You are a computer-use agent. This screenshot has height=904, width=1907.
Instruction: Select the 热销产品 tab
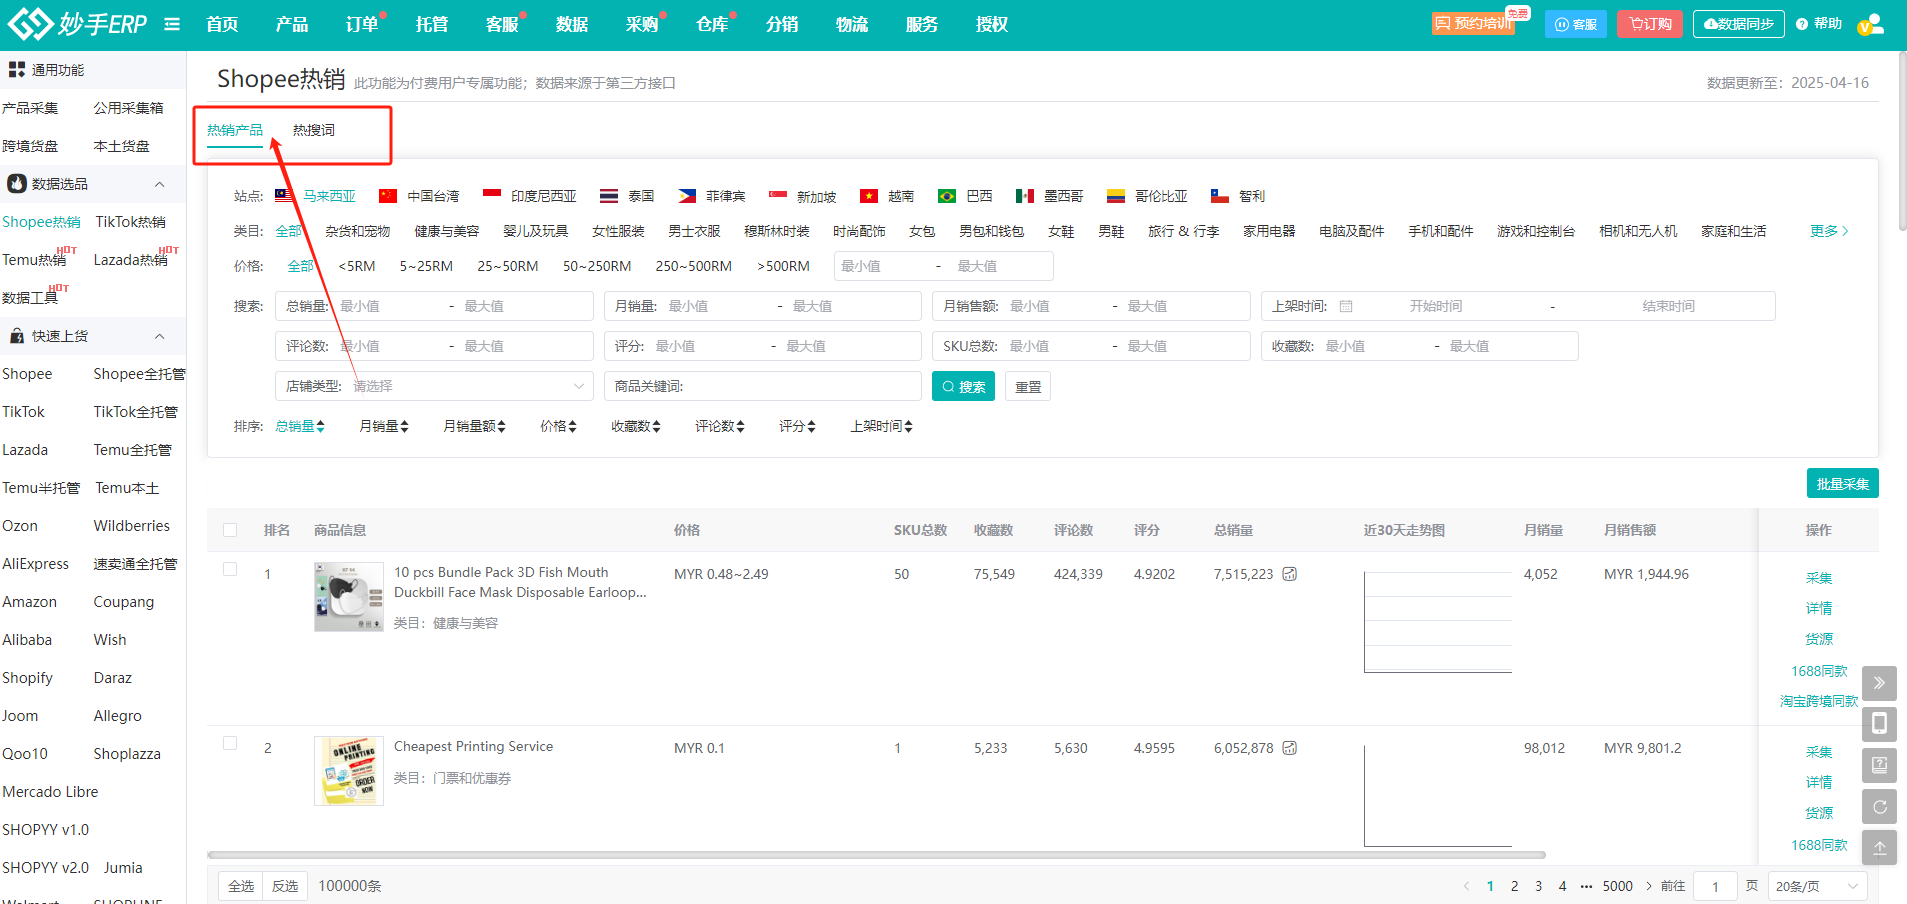coord(235,130)
